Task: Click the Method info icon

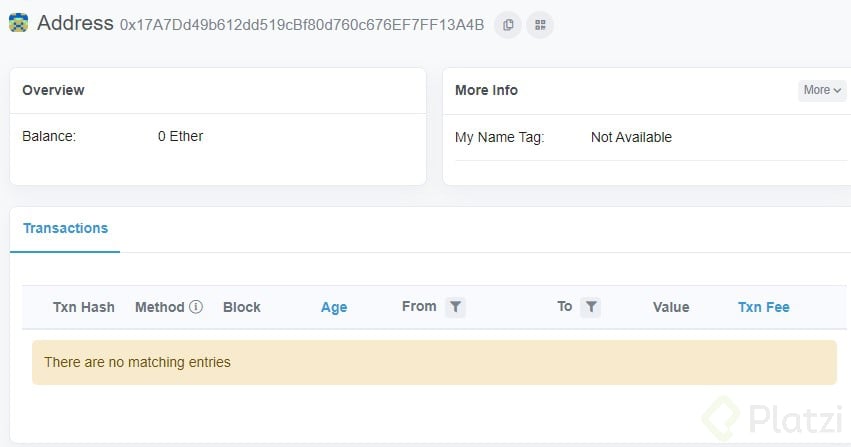Action: 196,307
